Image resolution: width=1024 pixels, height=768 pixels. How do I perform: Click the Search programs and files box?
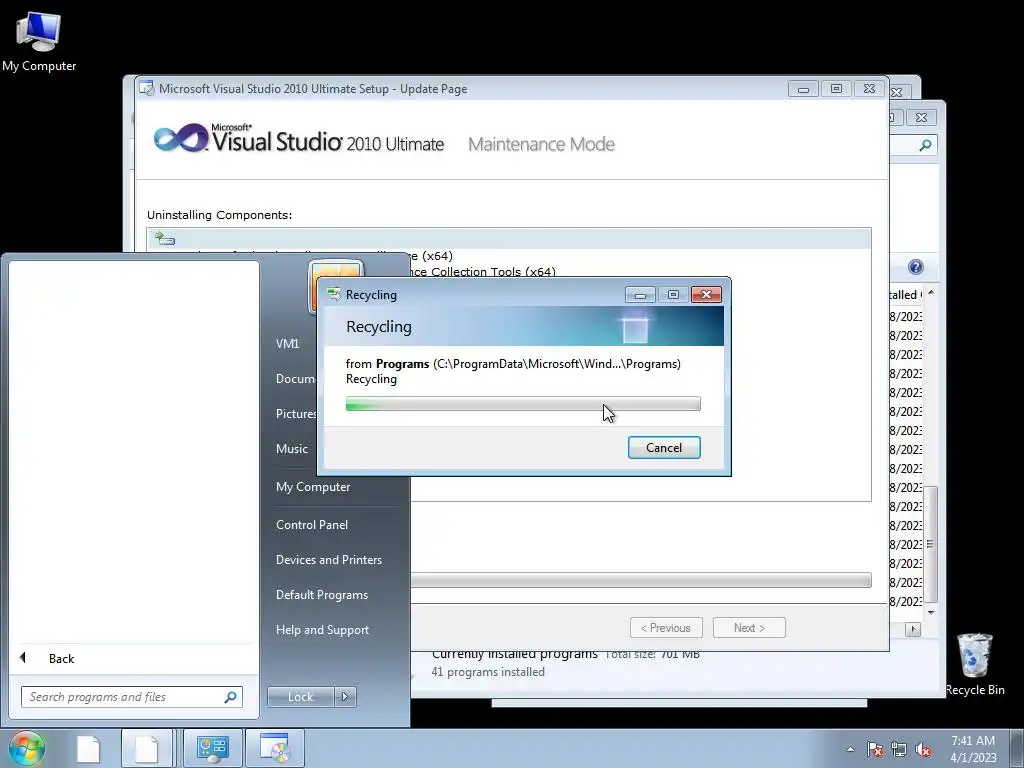click(x=132, y=697)
